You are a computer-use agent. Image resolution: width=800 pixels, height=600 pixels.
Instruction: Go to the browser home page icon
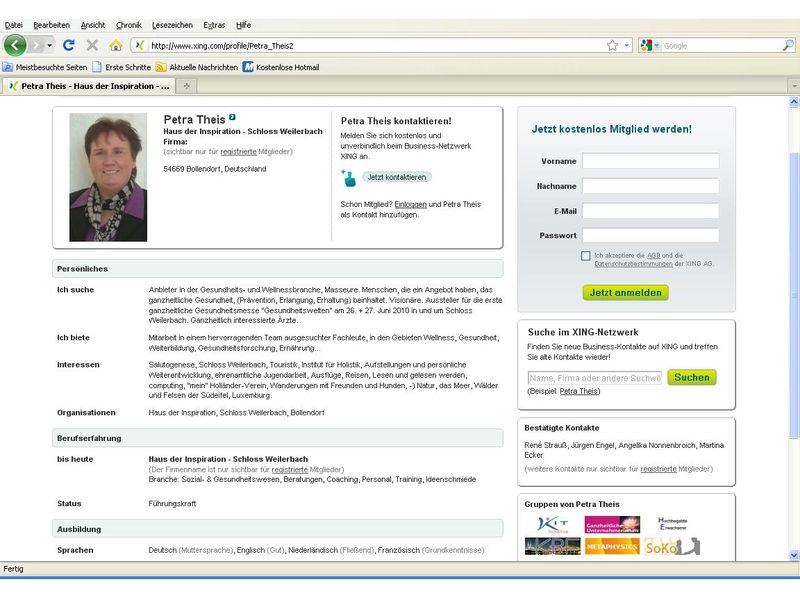click(115, 45)
